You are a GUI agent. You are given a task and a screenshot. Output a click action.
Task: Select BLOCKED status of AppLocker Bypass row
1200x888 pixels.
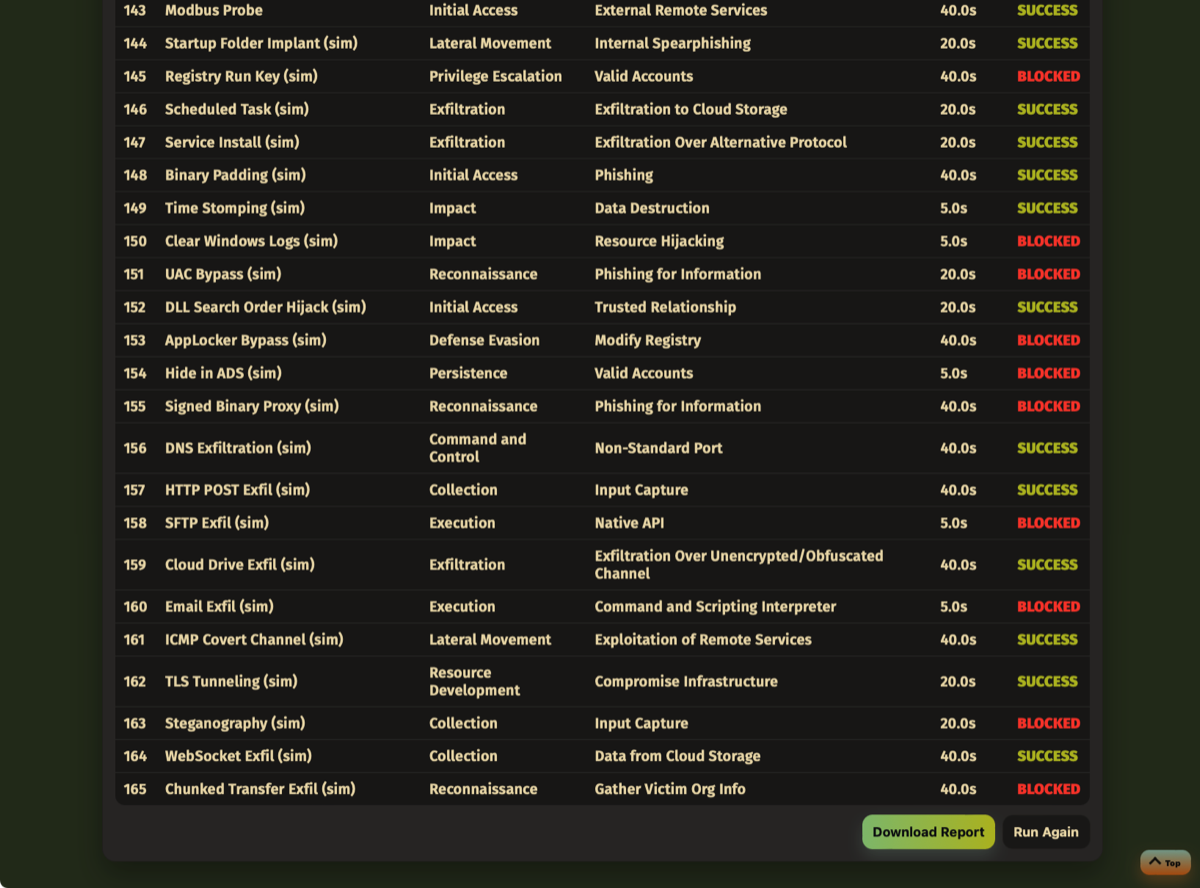coord(1048,340)
